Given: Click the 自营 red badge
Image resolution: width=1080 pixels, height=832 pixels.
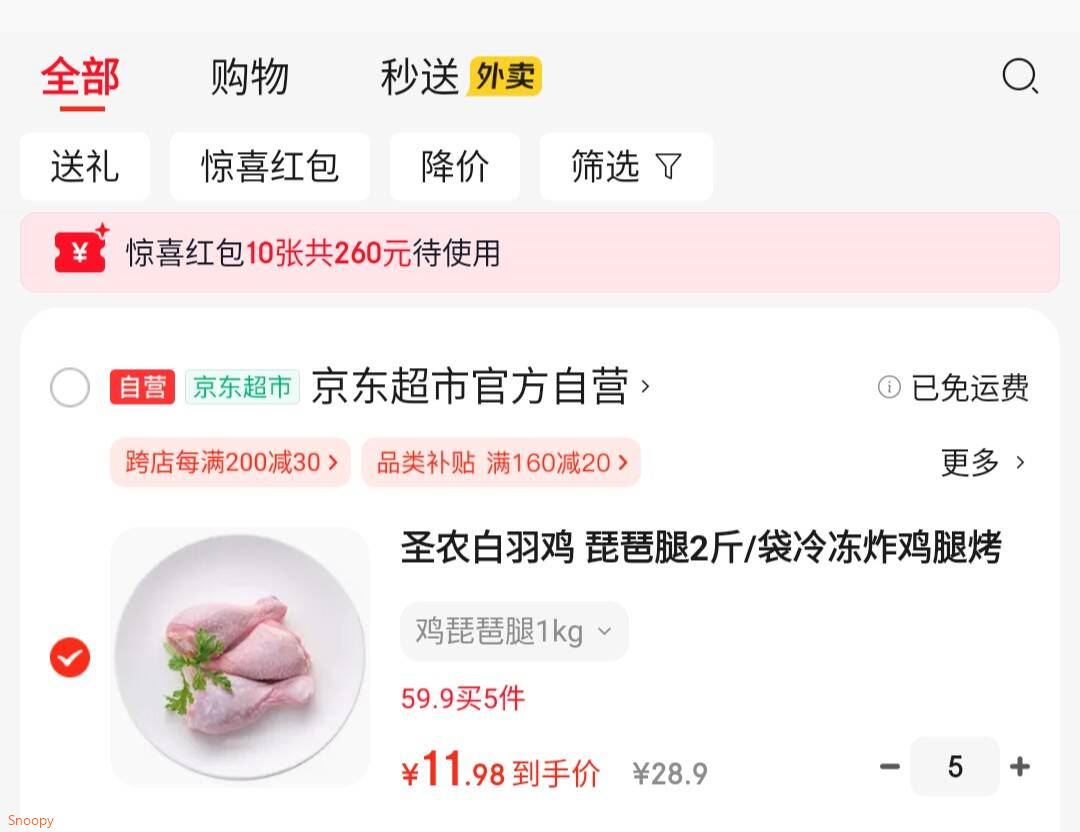Looking at the screenshot, I should (142, 387).
